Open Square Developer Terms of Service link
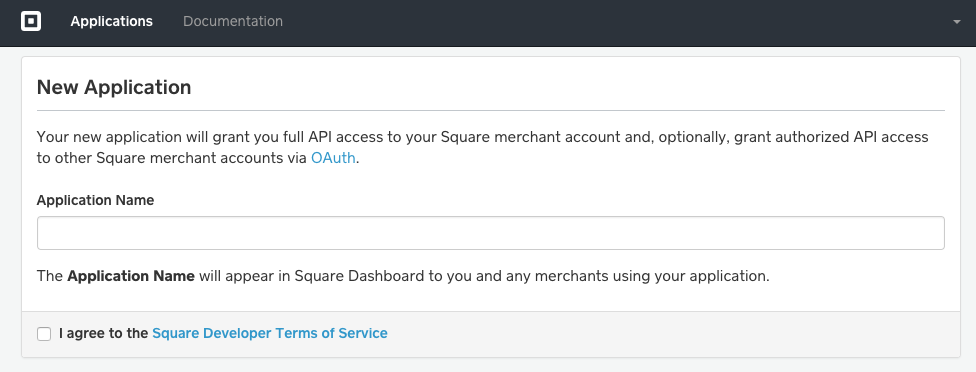 click(270, 333)
